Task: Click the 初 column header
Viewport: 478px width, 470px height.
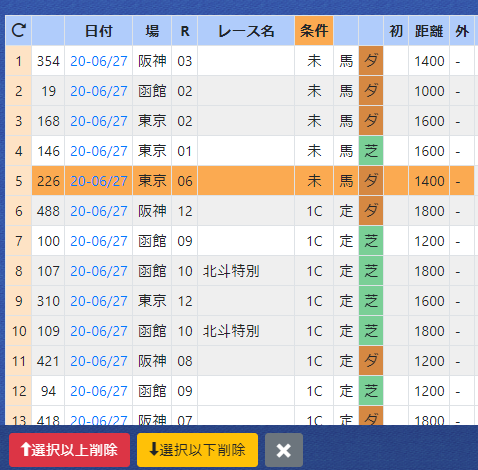Action: (396, 30)
